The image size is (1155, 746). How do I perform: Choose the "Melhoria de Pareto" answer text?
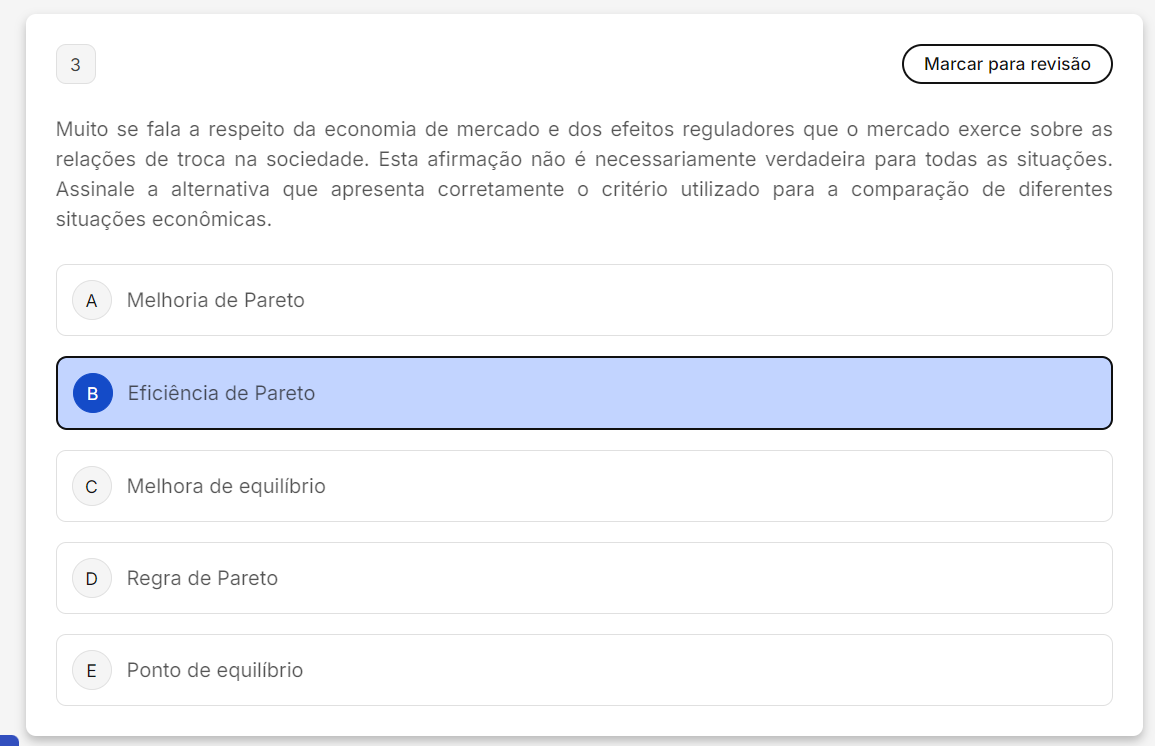(216, 300)
